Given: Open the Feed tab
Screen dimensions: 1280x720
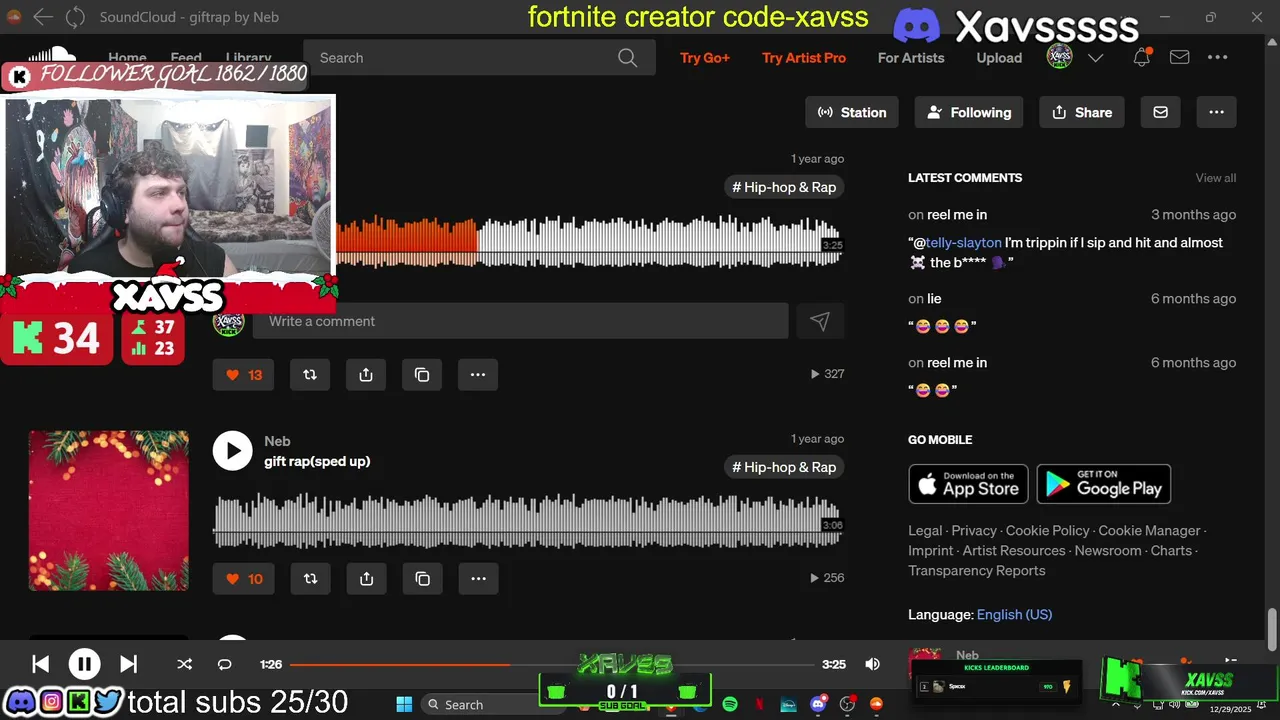Looking at the screenshot, I should tap(186, 57).
